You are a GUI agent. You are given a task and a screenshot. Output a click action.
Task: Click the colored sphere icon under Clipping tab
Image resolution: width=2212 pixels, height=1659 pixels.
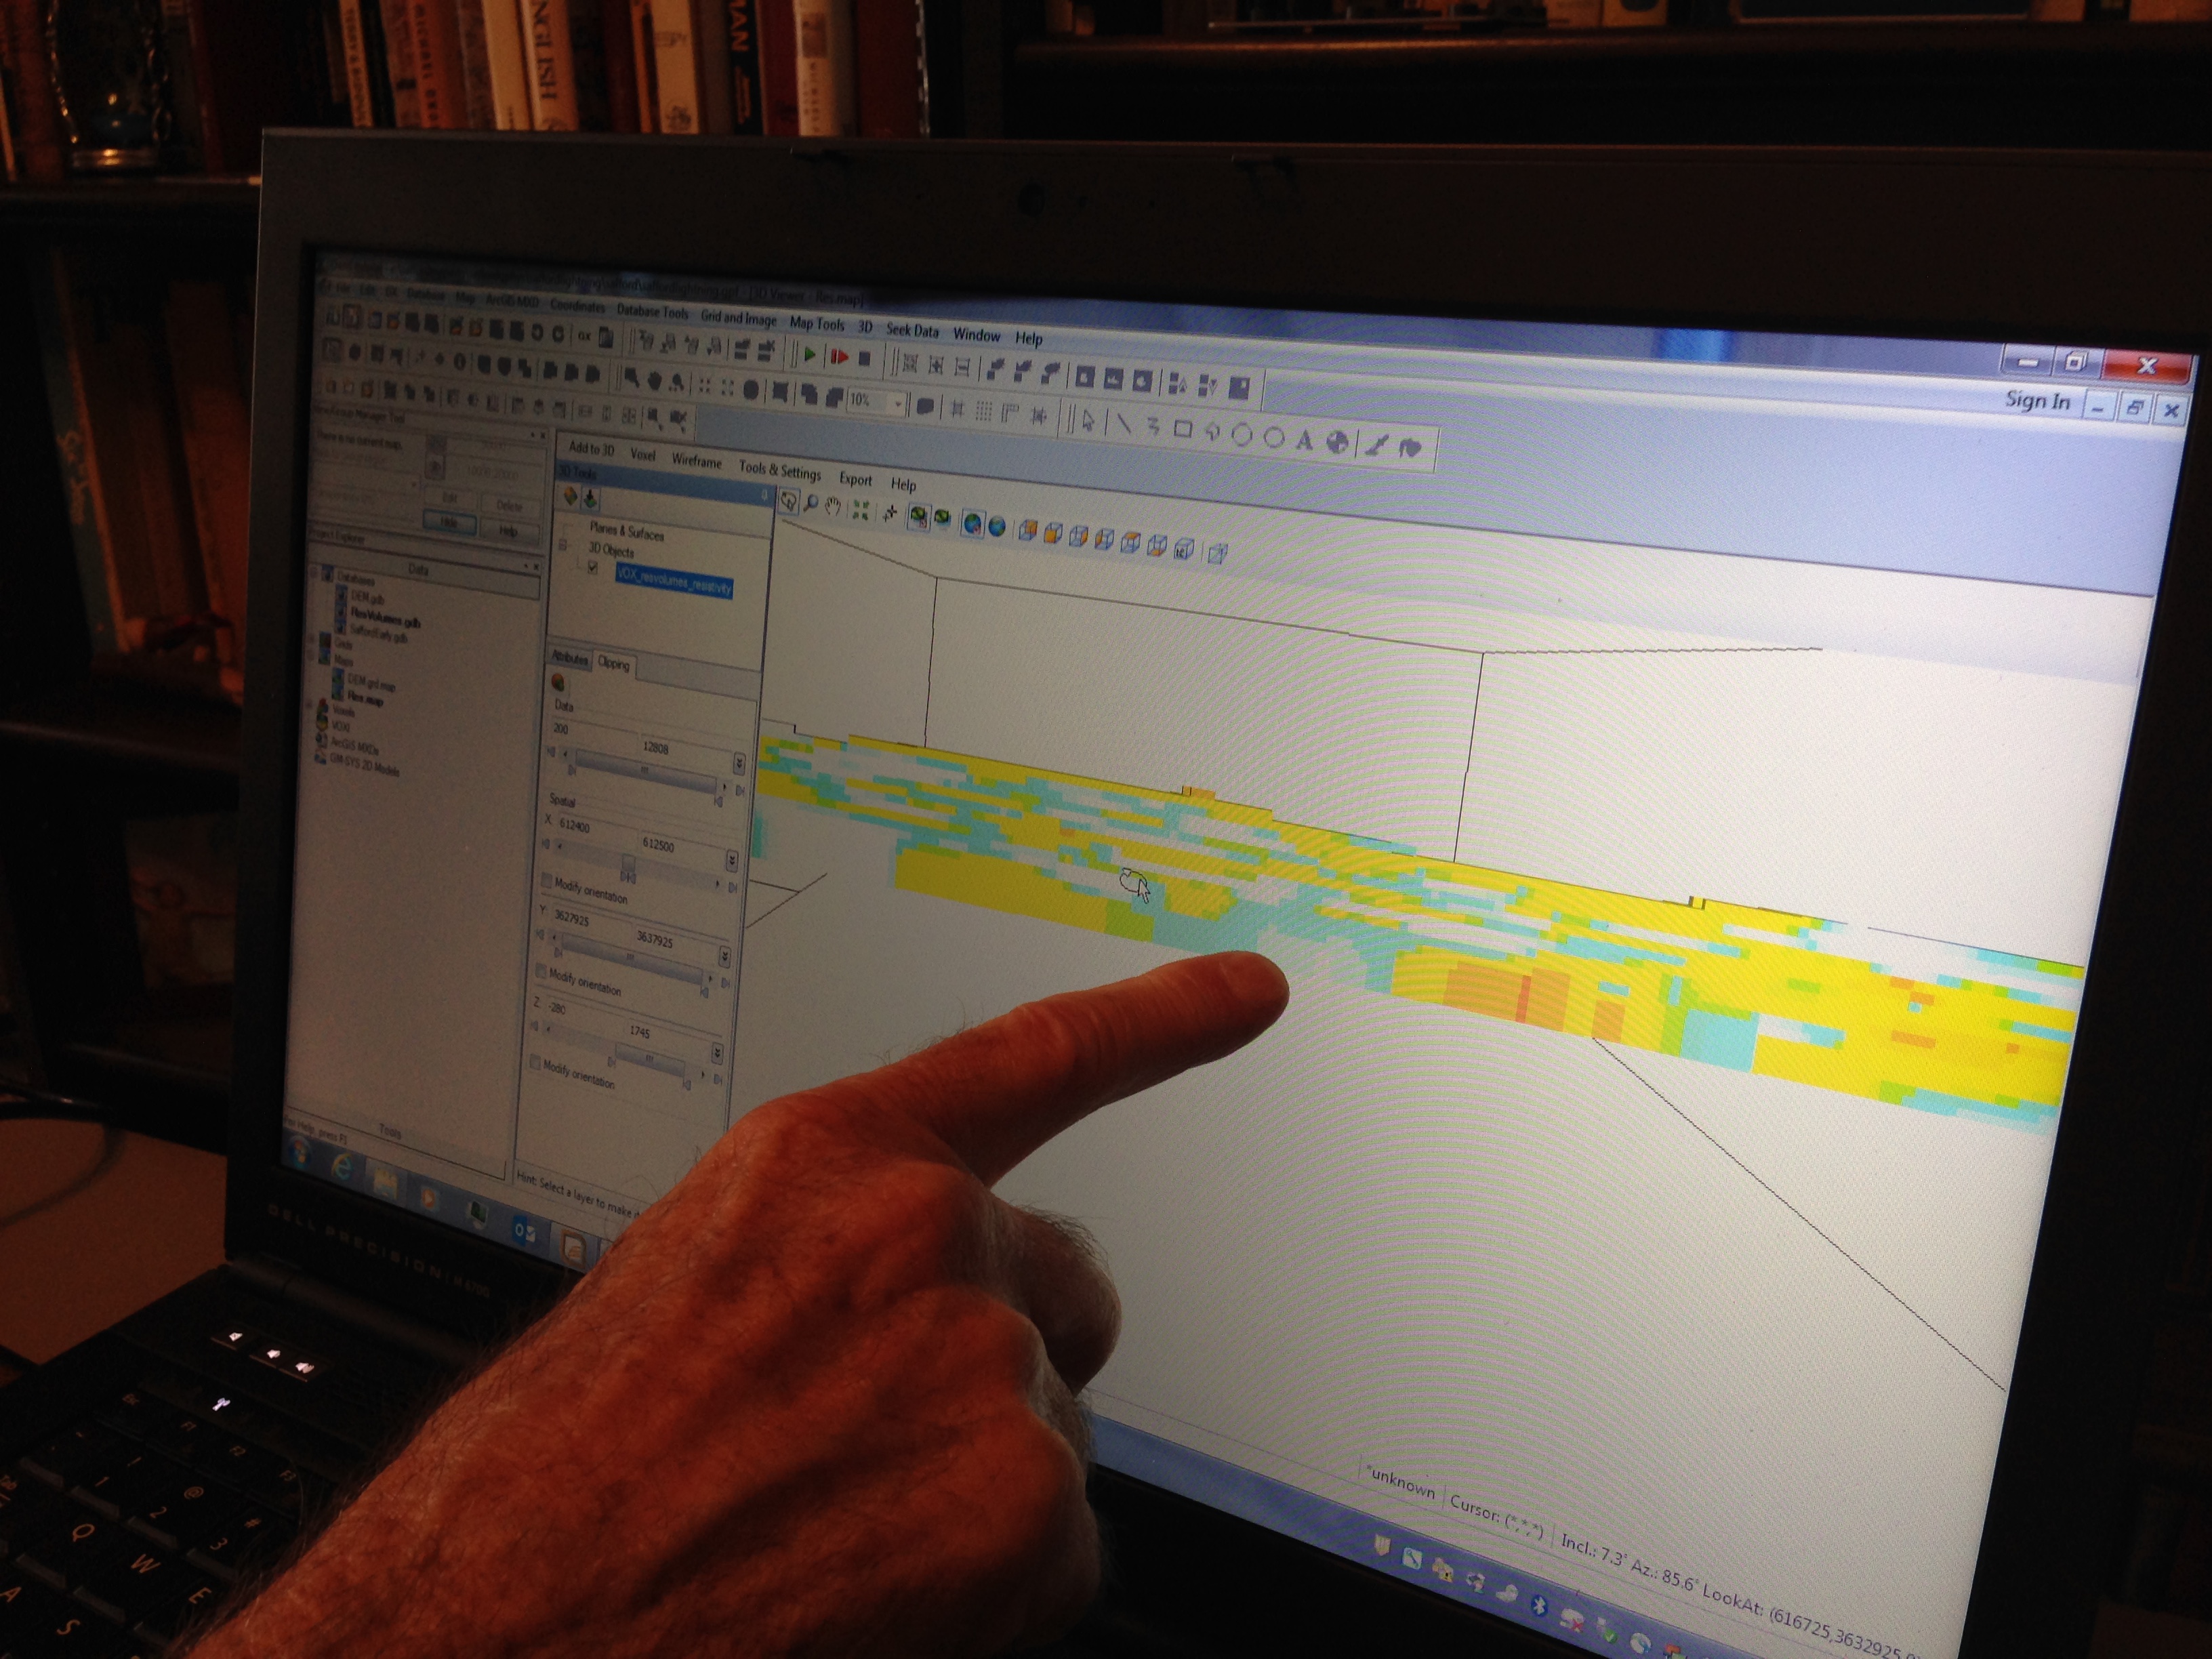[x=558, y=682]
